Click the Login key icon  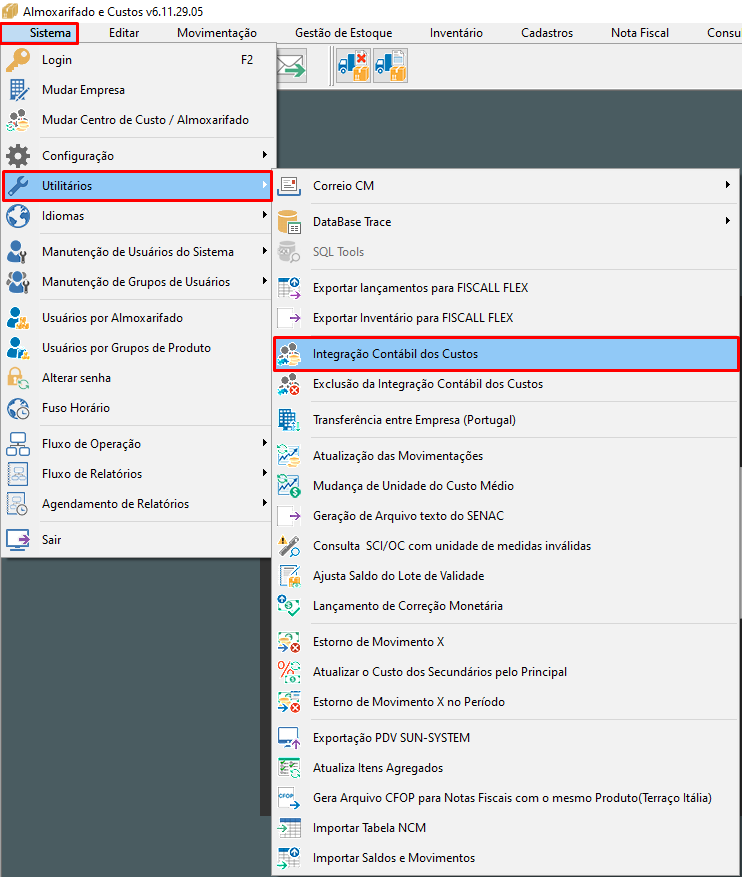pos(18,60)
